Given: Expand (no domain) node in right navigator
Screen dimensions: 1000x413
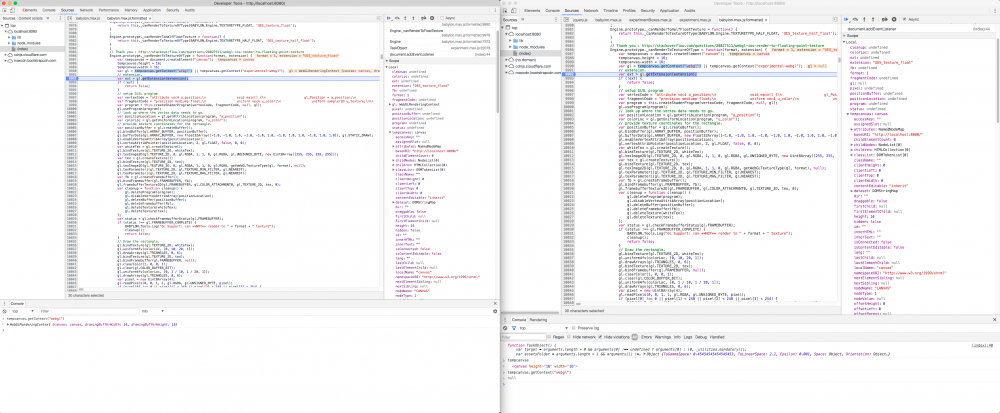Looking at the screenshot, I should coord(506,60).
